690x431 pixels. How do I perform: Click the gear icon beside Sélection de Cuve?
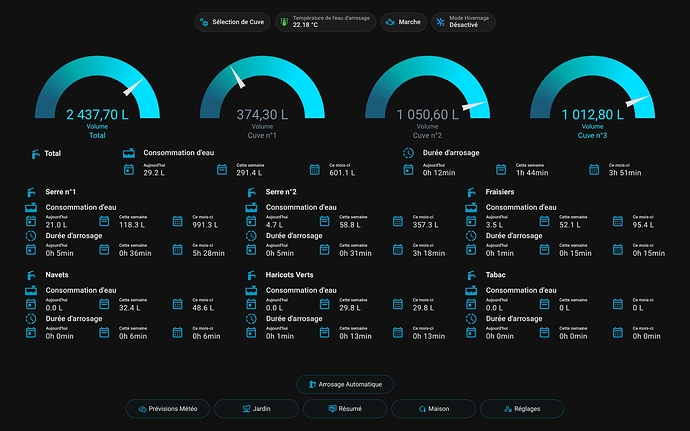tap(204, 22)
